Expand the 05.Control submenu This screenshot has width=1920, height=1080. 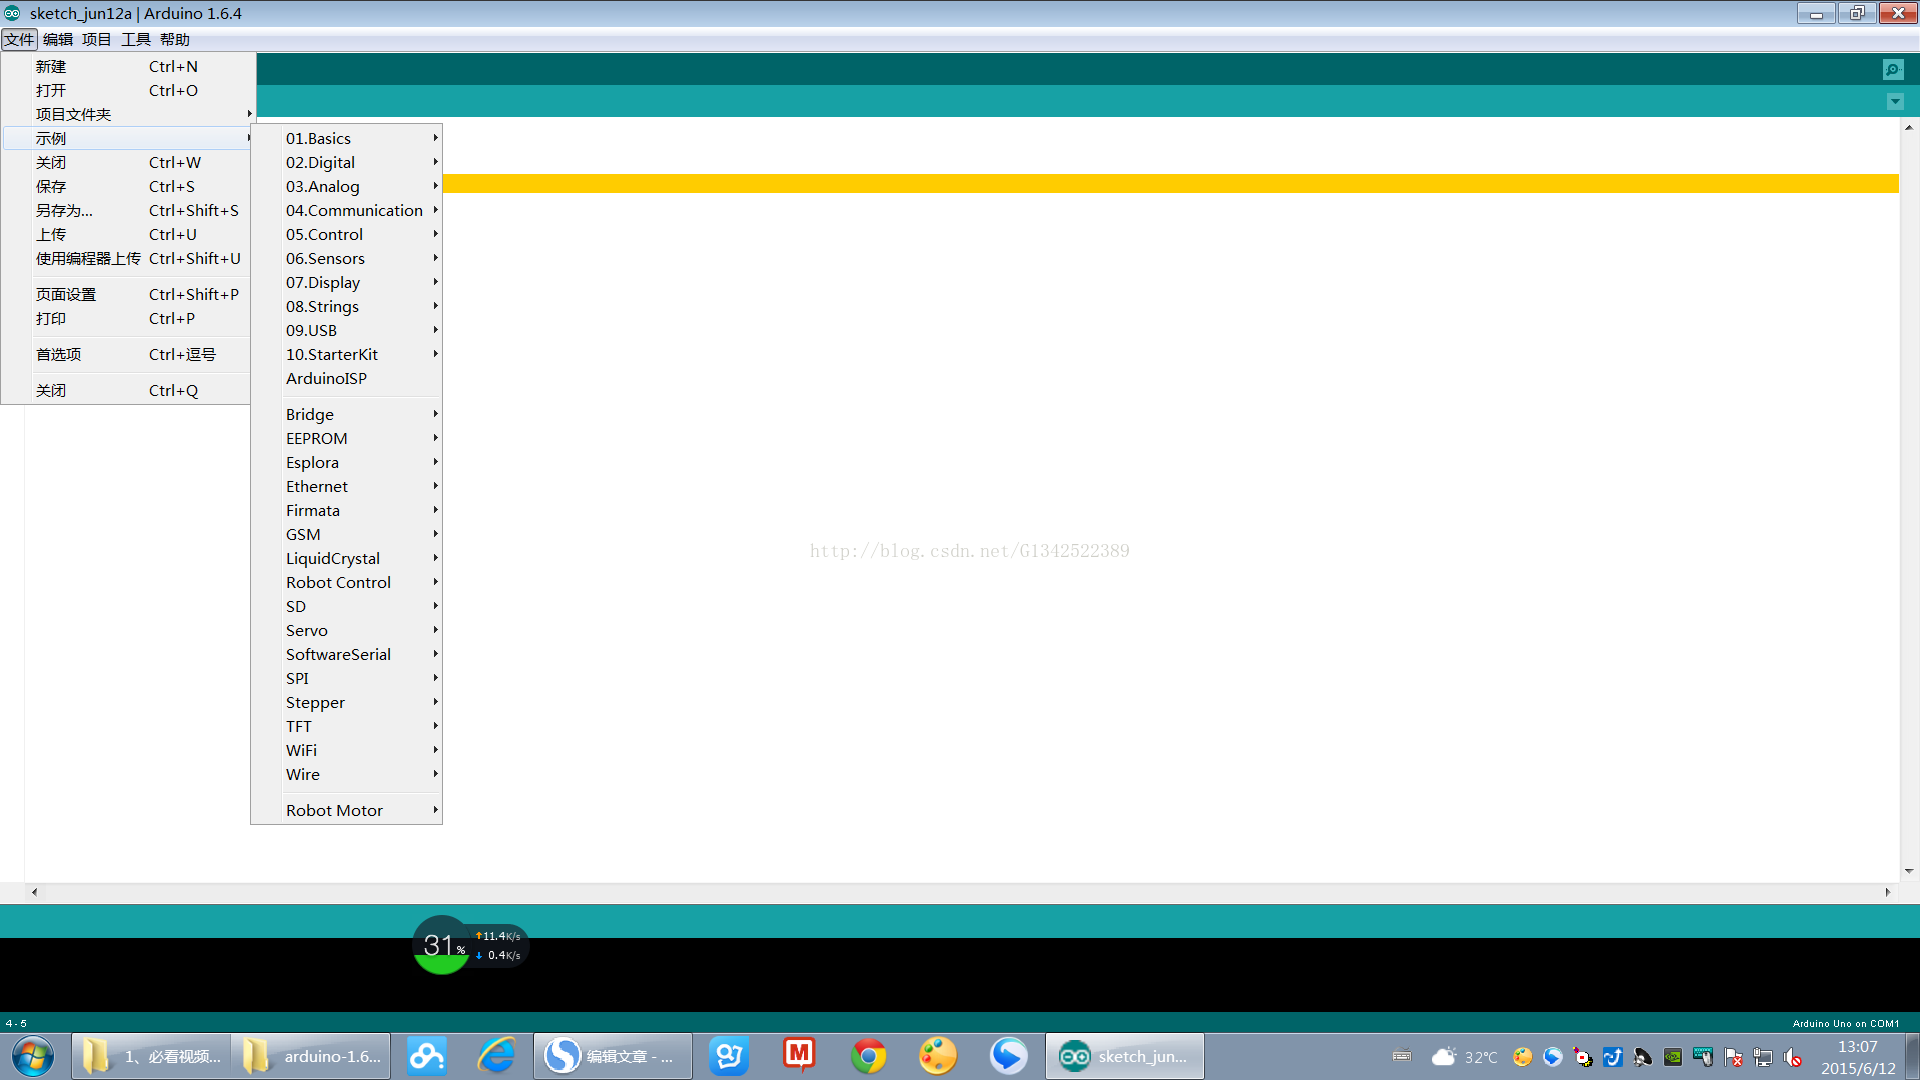(346, 234)
